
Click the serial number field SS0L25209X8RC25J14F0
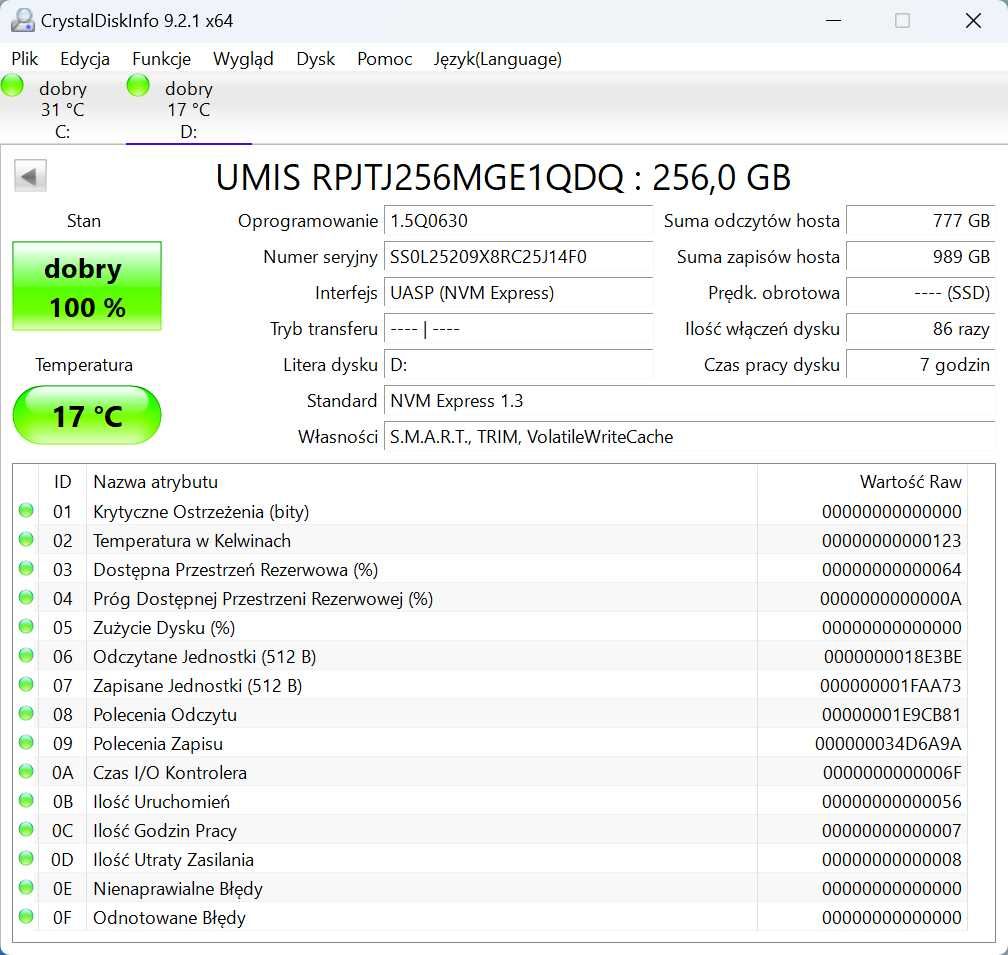click(x=518, y=257)
